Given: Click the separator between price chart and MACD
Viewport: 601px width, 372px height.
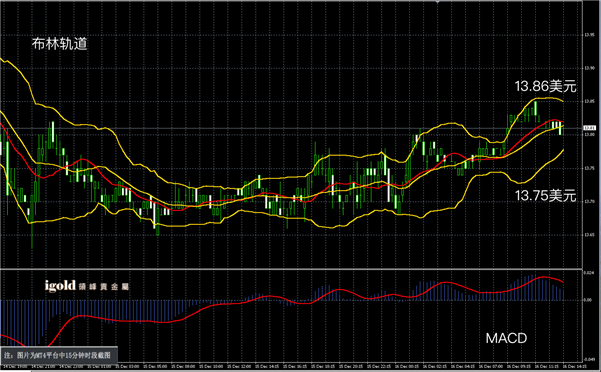Looking at the screenshot, I should point(291,269).
